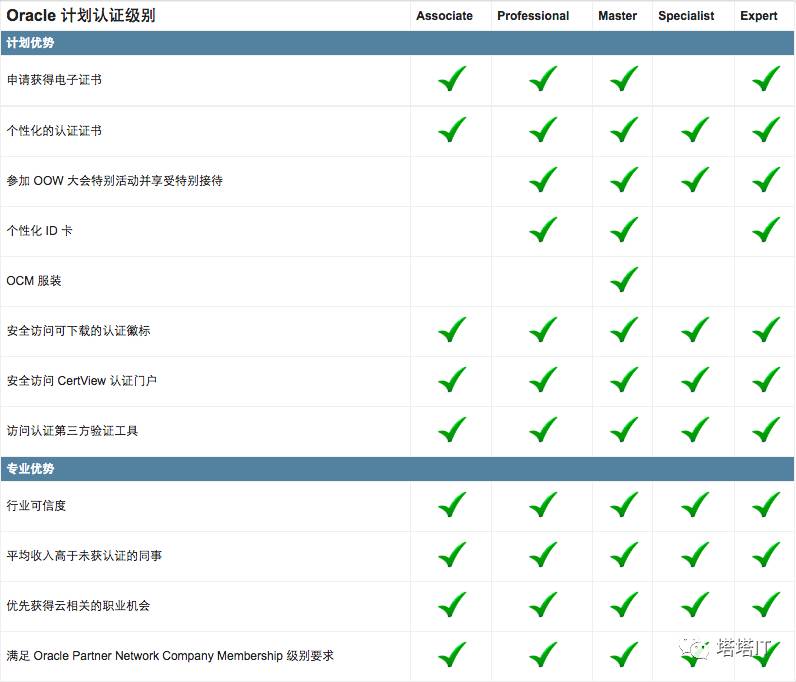Click Specialist checkmark in 云相关的职业机会 row
Image resolution: width=796 pixels, height=682 pixels.
click(695, 605)
